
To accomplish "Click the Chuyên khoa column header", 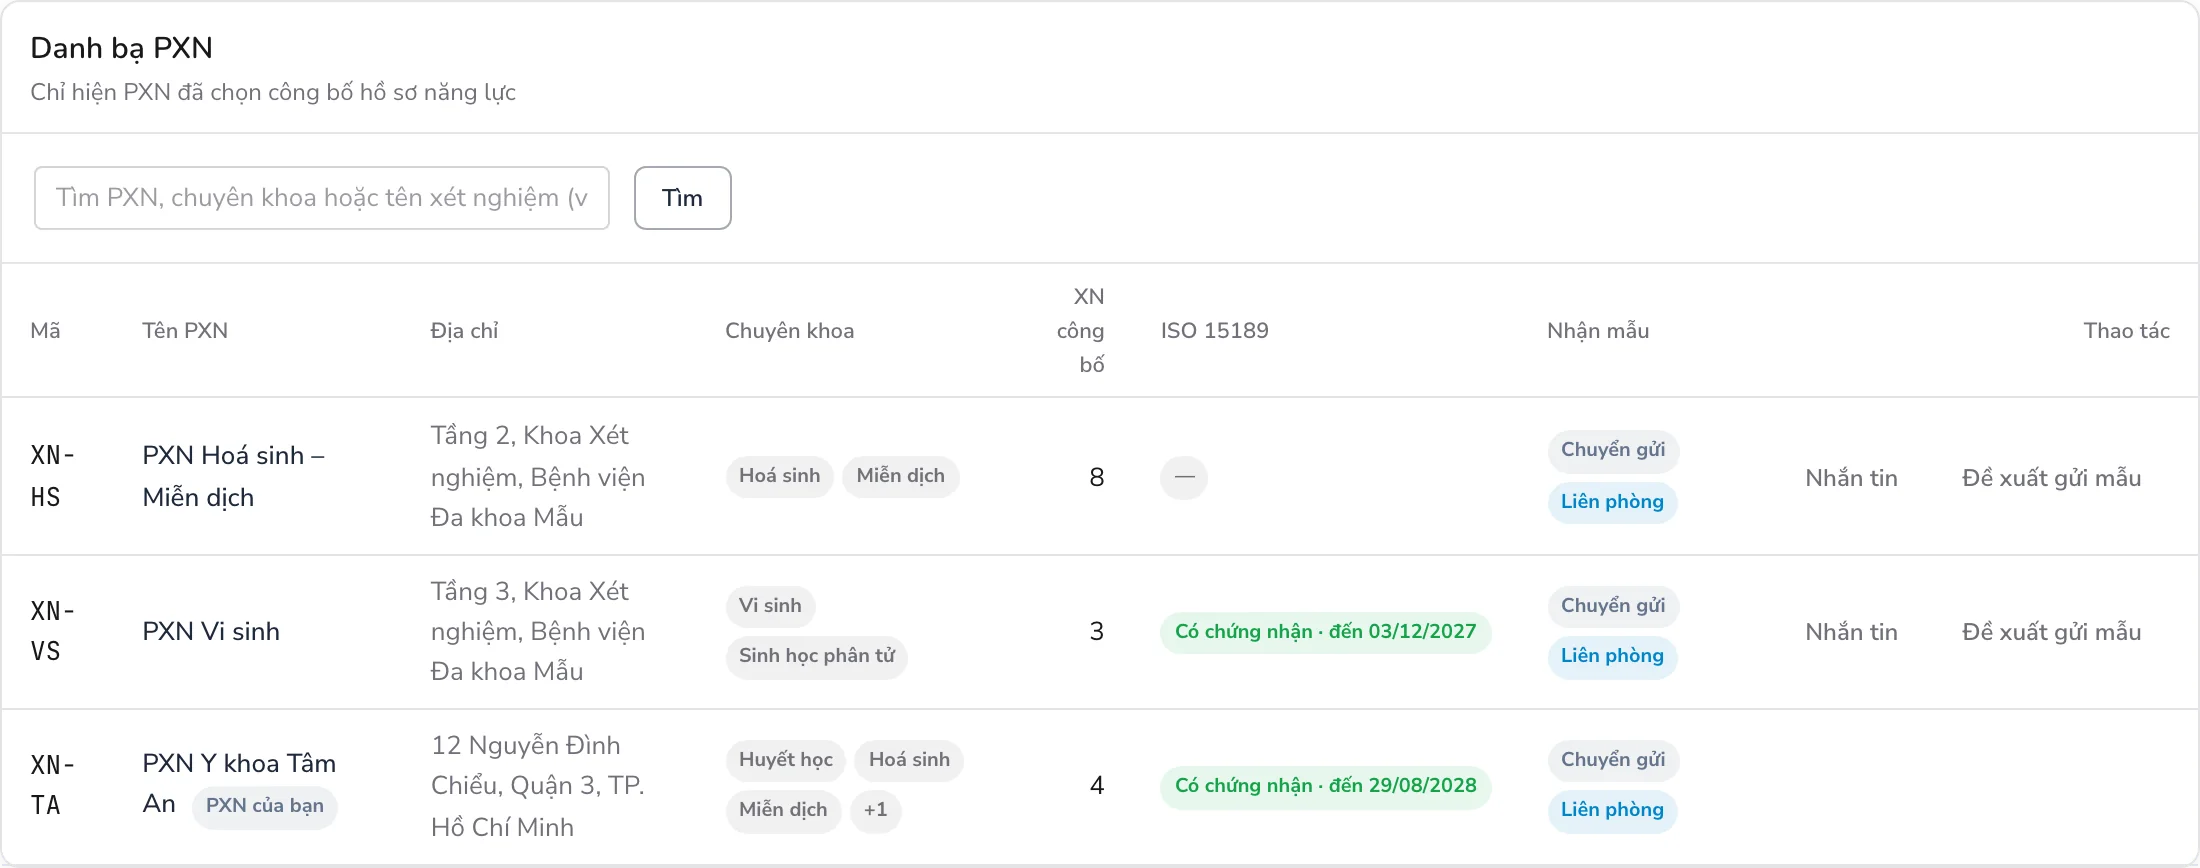I will click(x=790, y=331).
